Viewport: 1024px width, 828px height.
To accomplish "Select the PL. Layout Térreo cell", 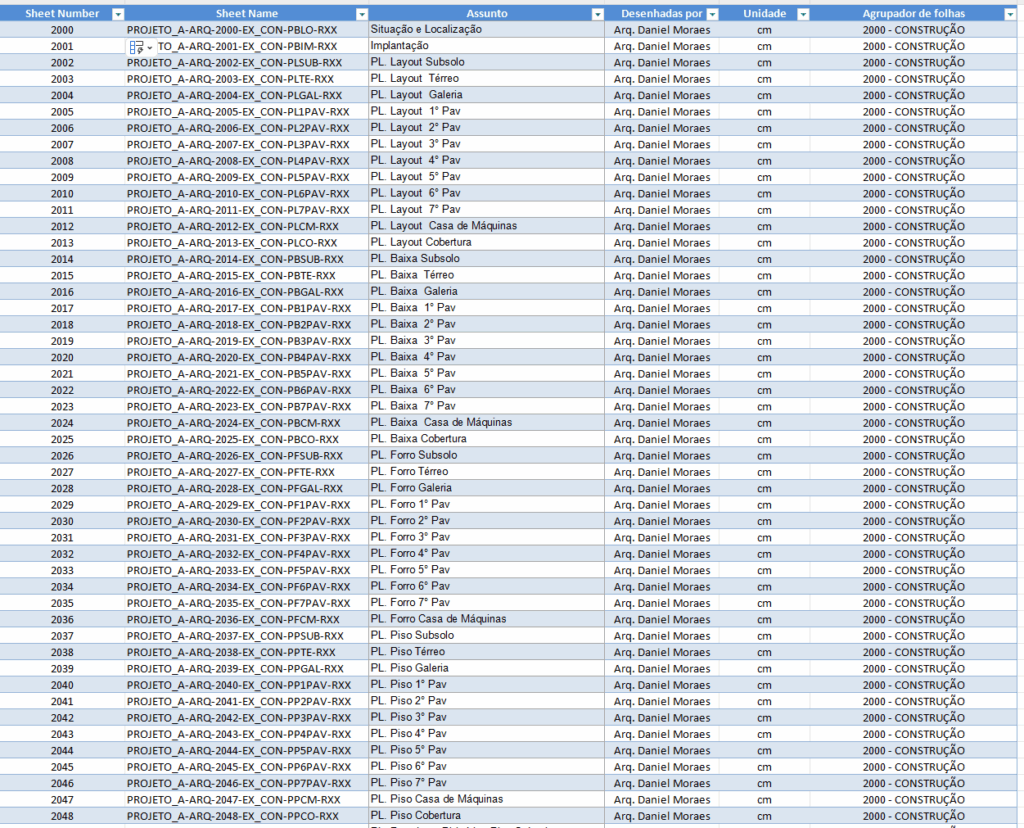I will pyautogui.click(x=487, y=79).
